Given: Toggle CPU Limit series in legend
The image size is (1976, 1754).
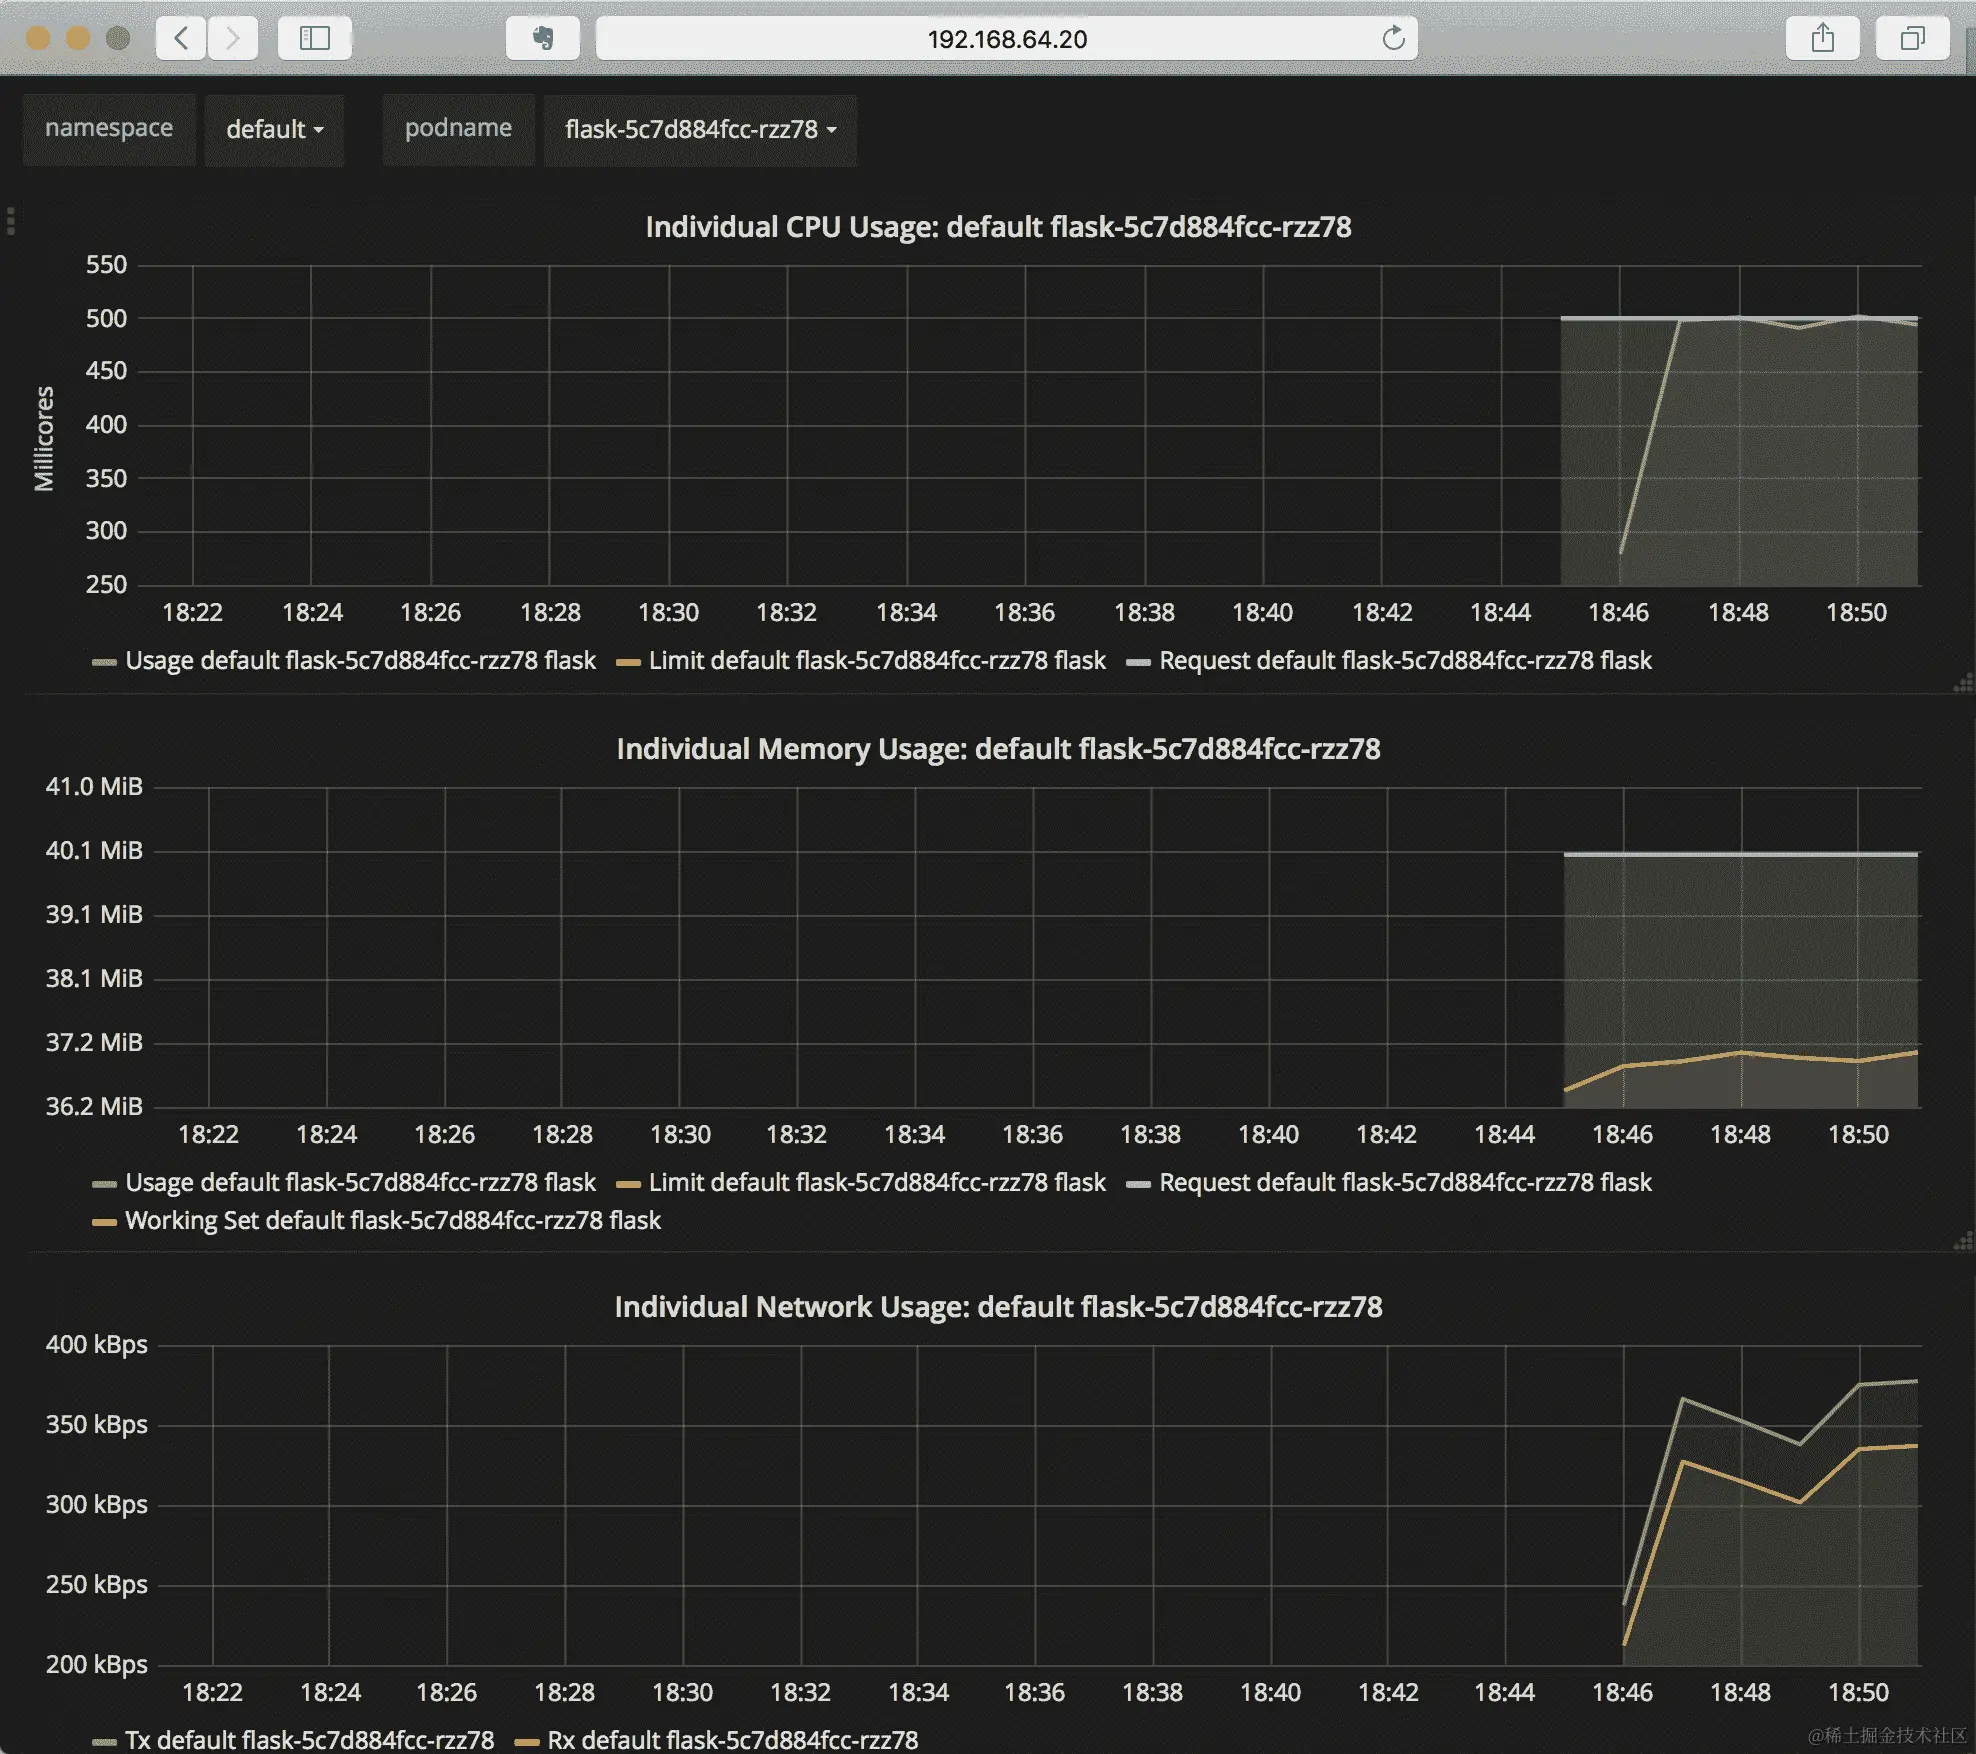Looking at the screenshot, I should (x=876, y=661).
